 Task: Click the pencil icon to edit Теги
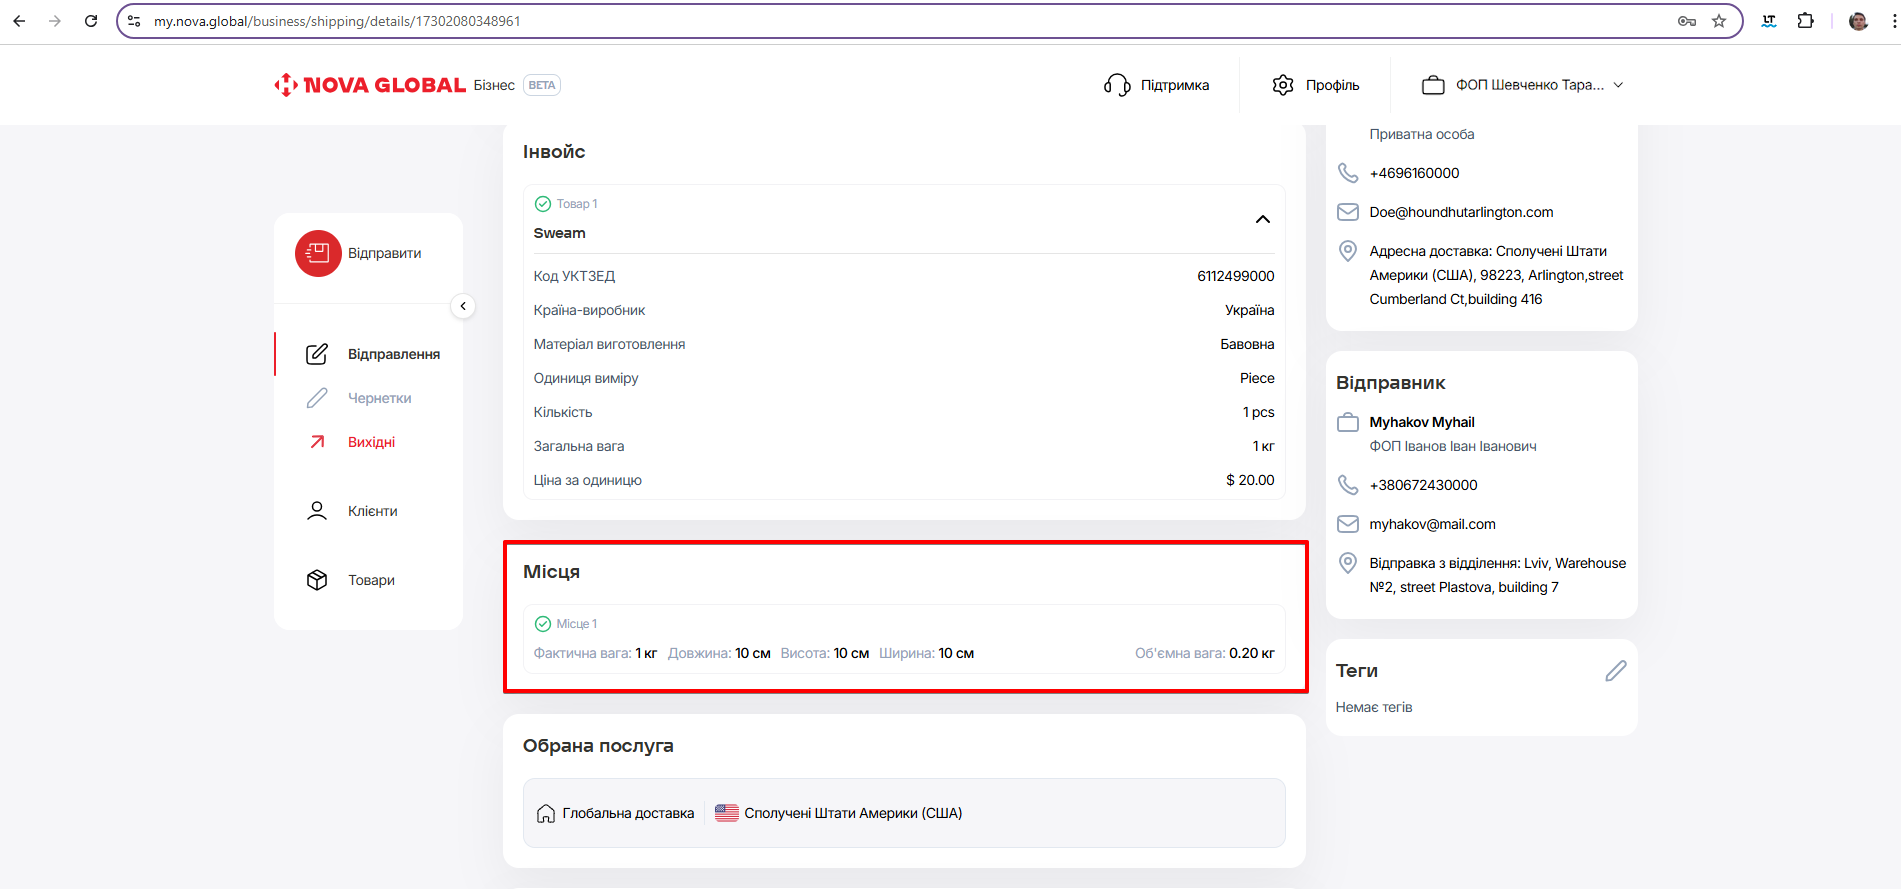point(1615,671)
